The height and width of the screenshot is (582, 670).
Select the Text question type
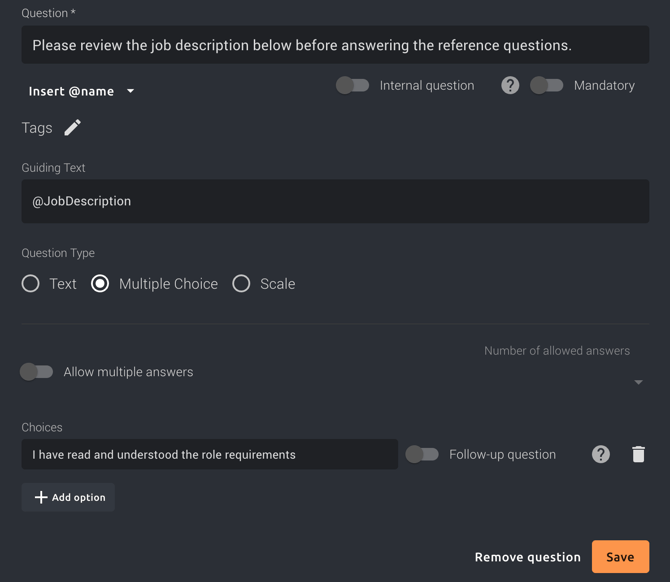[x=30, y=284]
